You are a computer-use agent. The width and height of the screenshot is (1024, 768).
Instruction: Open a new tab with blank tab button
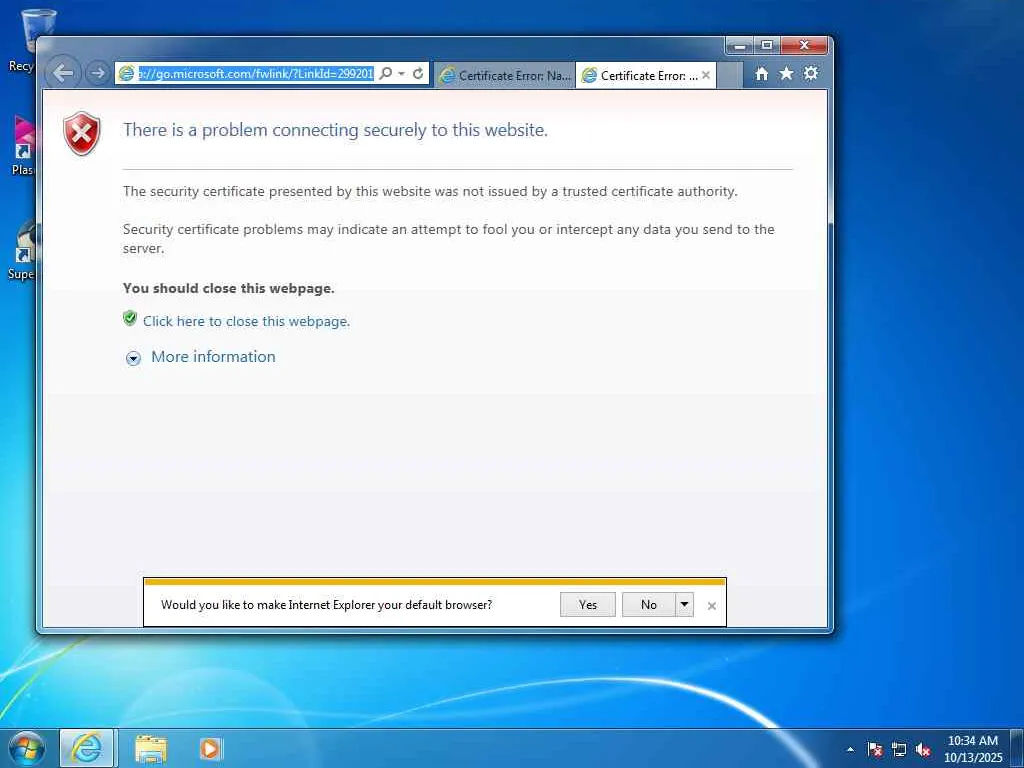730,76
